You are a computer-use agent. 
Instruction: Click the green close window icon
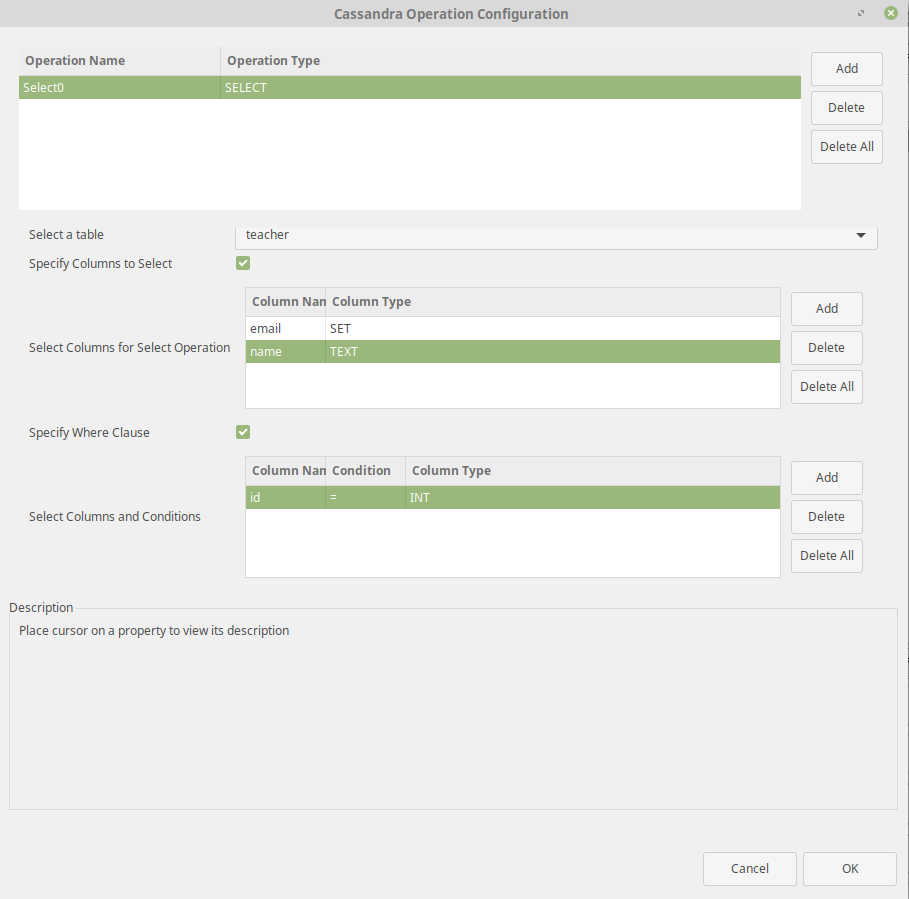coord(889,14)
